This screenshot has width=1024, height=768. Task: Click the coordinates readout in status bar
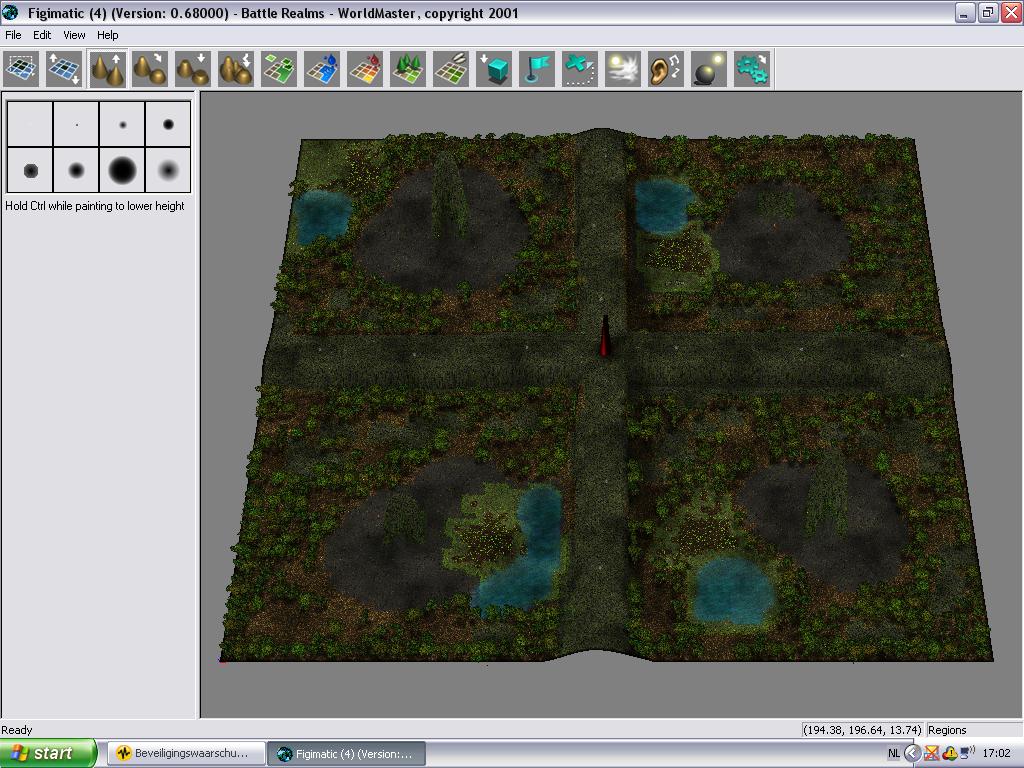click(x=862, y=730)
